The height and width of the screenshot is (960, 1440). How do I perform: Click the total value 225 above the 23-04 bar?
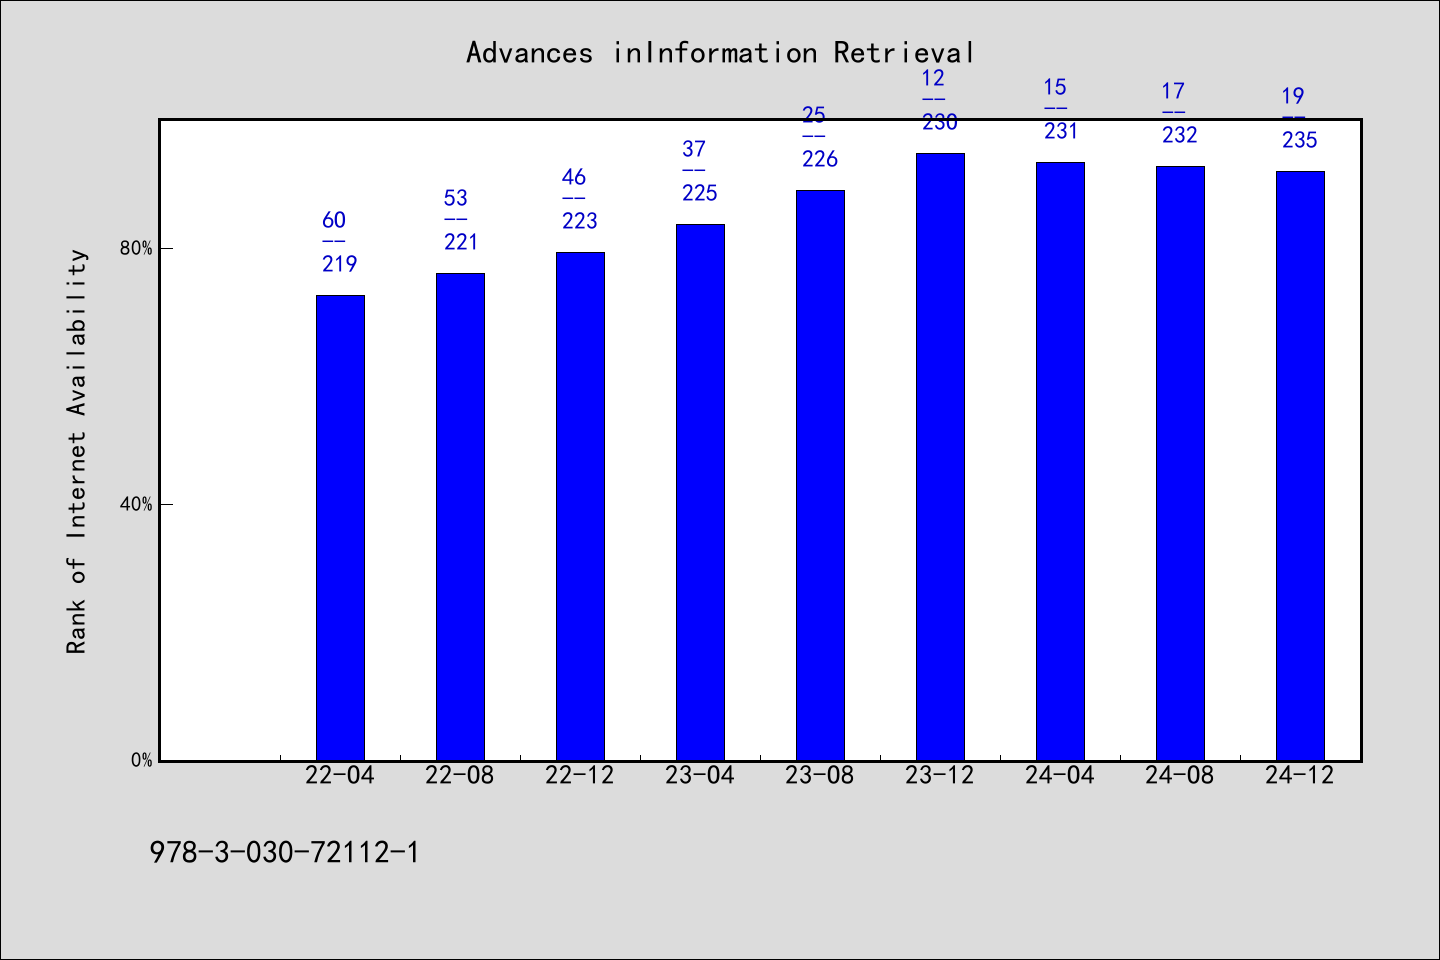coord(700,194)
